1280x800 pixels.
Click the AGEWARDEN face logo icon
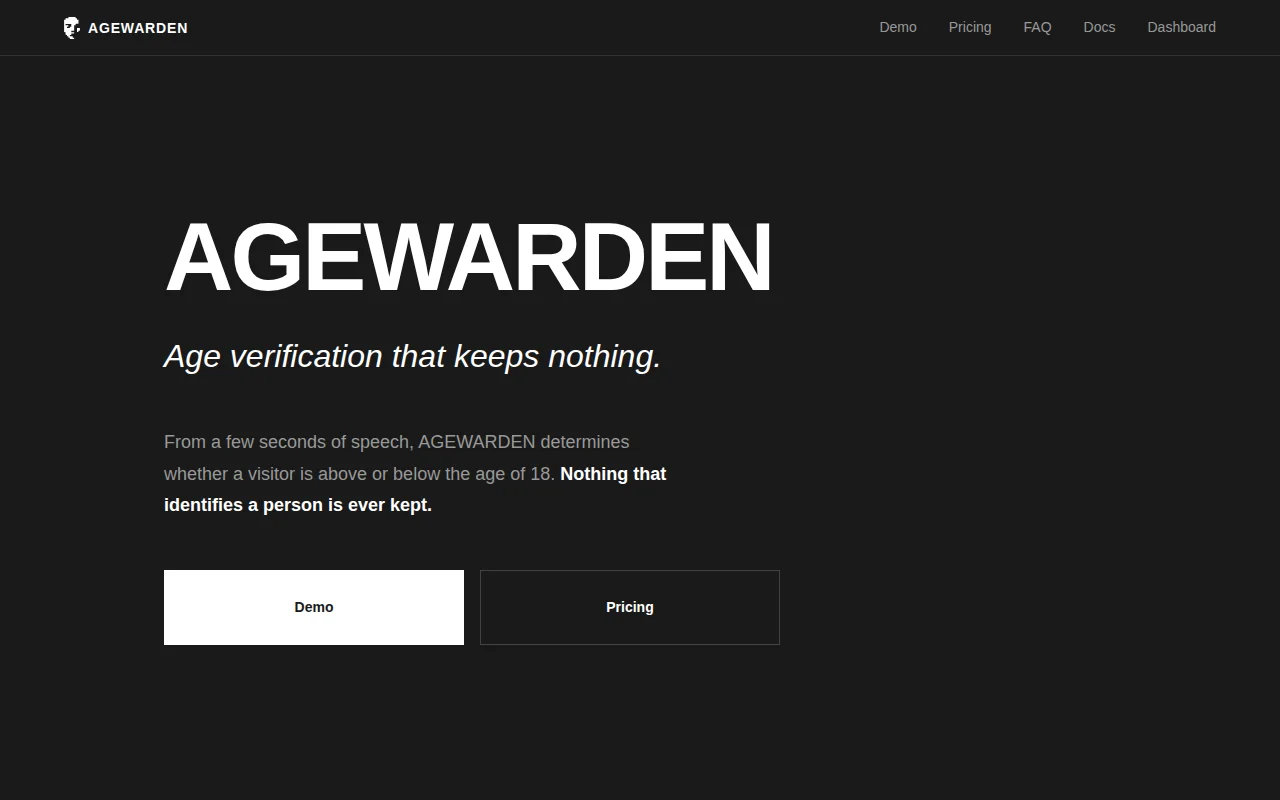pyautogui.click(x=72, y=28)
